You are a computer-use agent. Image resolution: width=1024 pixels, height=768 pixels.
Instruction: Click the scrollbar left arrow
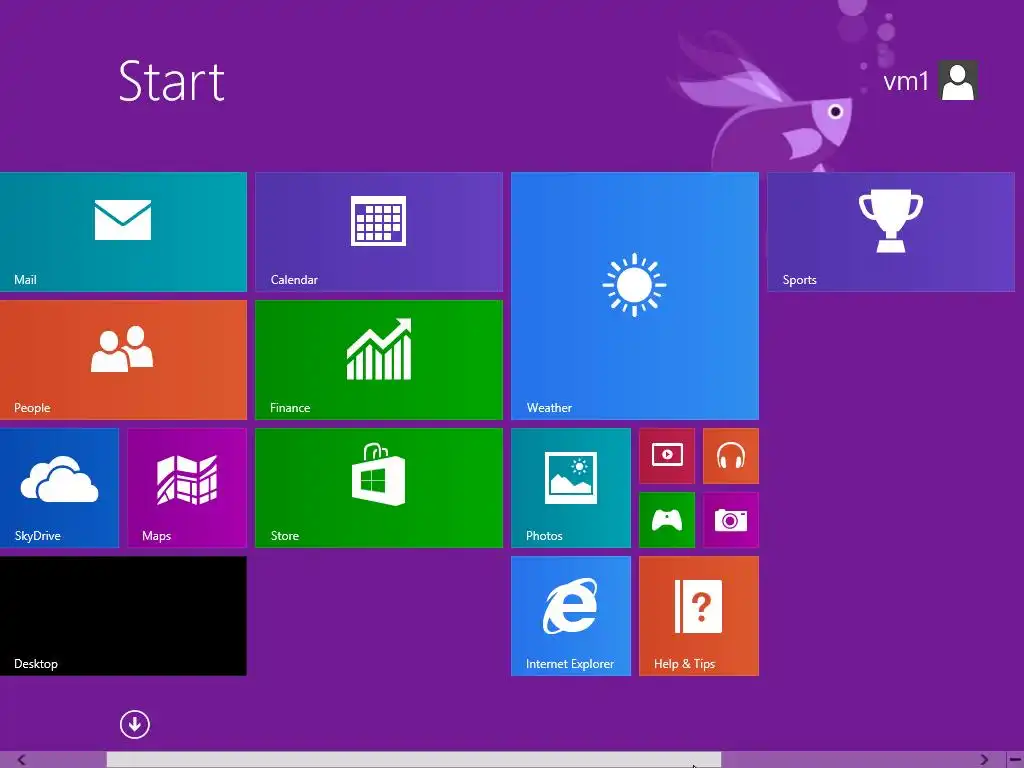(x=22, y=760)
